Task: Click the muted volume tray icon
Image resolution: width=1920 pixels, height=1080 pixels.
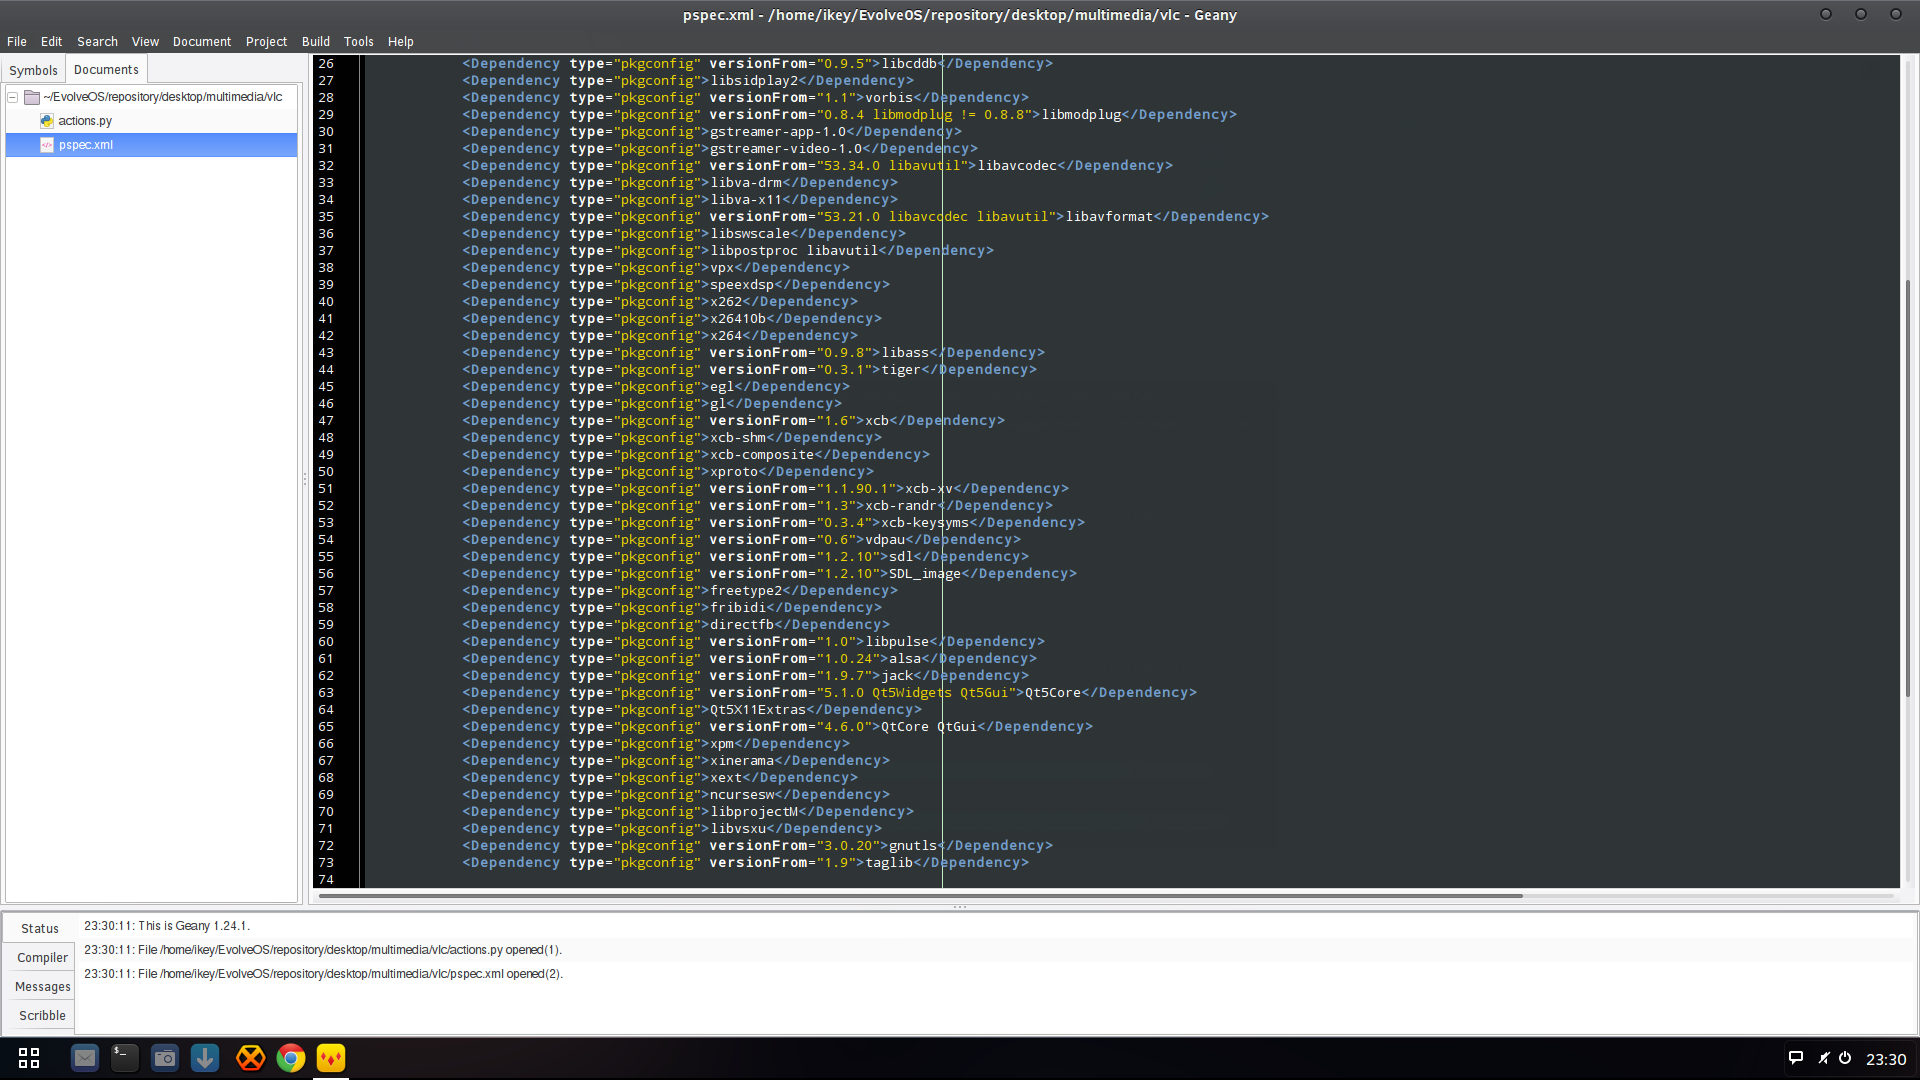Action: [1824, 1058]
